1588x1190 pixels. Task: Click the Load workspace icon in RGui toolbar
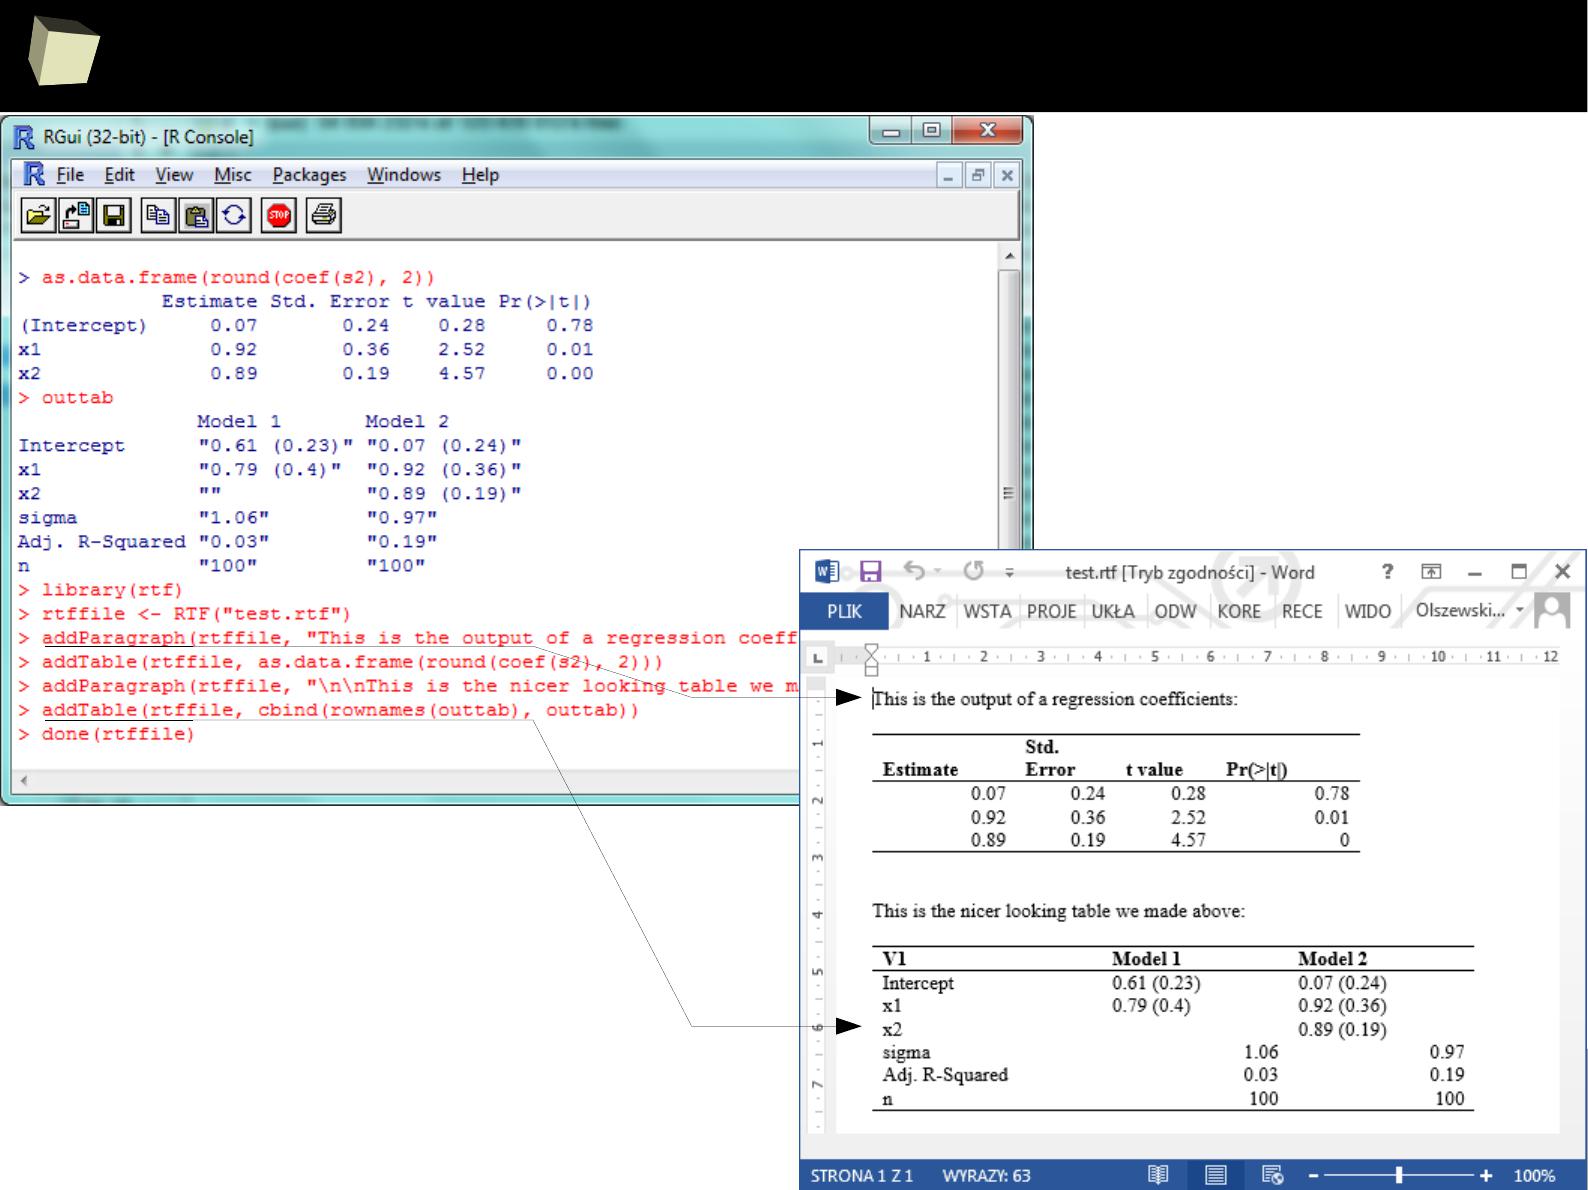(x=75, y=215)
